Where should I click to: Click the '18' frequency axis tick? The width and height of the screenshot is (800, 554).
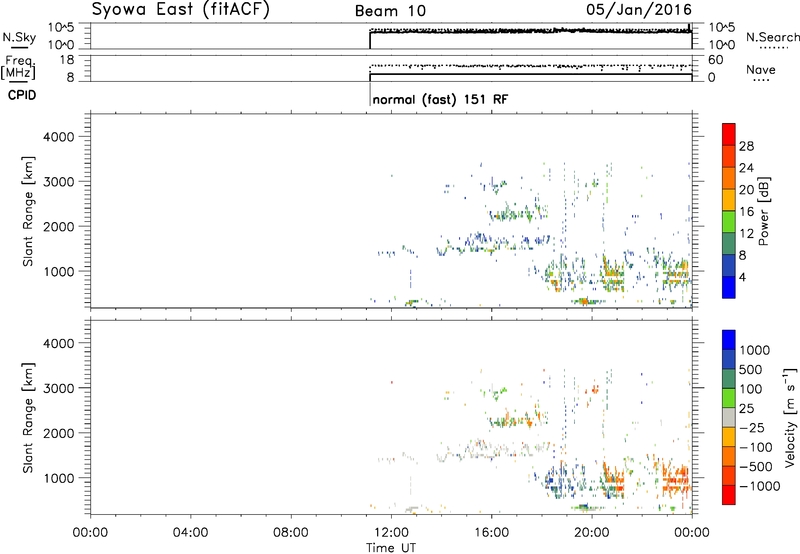[67, 60]
